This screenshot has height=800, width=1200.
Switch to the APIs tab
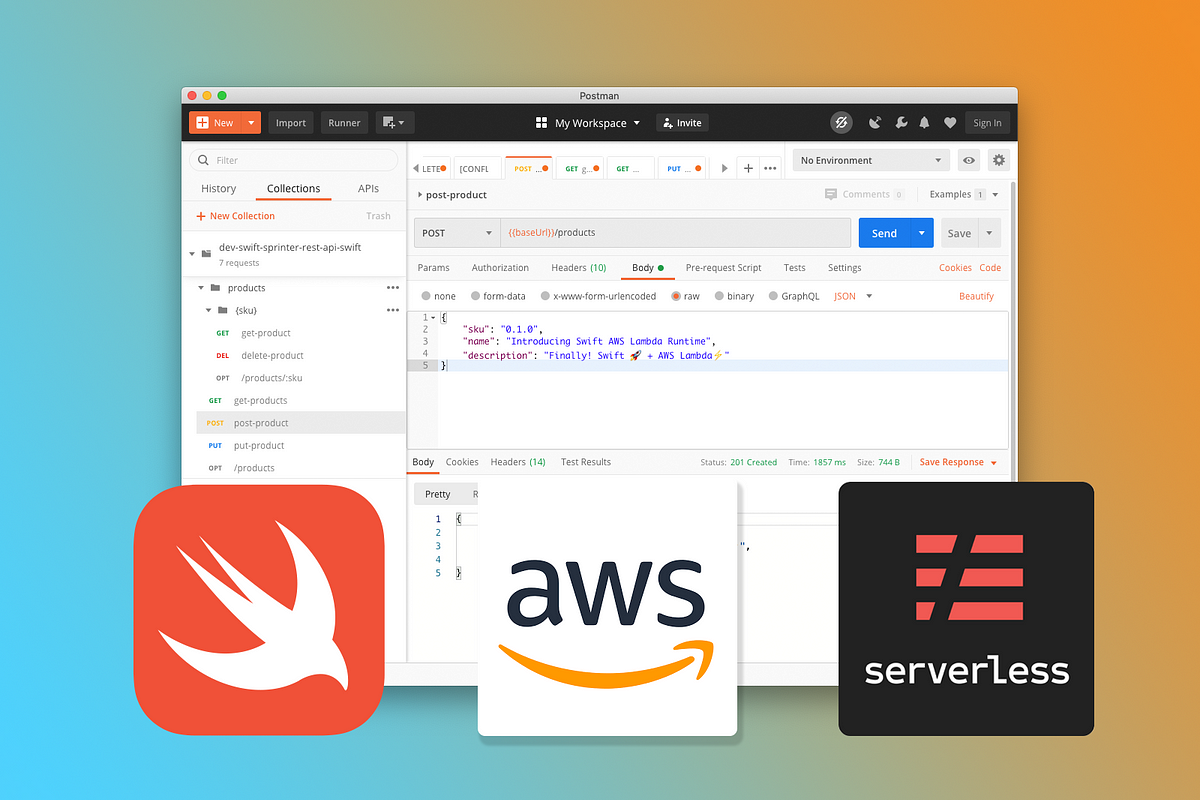click(x=368, y=188)
